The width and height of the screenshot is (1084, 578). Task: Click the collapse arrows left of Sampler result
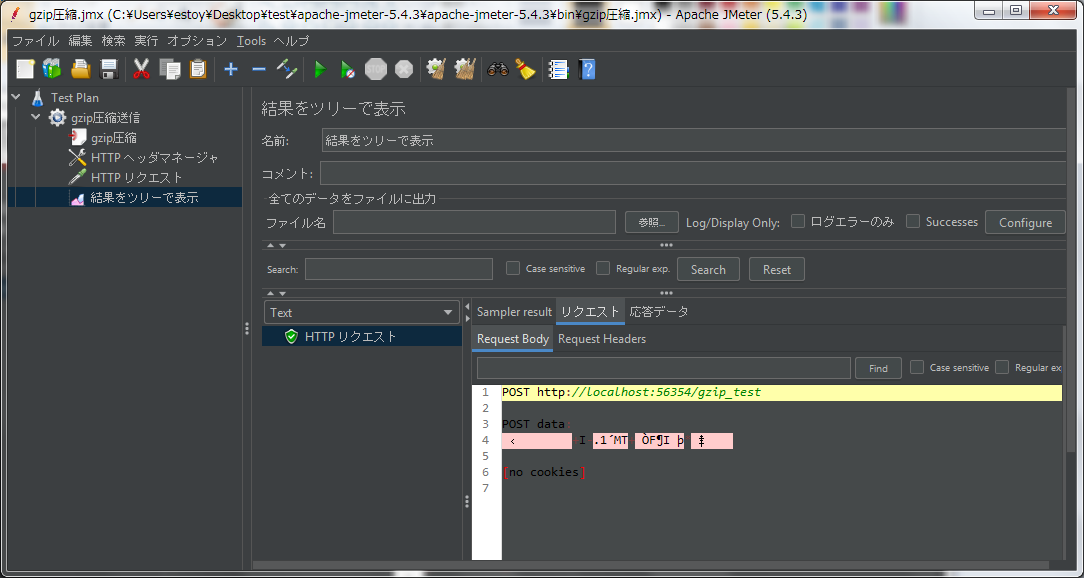tap(467, 312)
